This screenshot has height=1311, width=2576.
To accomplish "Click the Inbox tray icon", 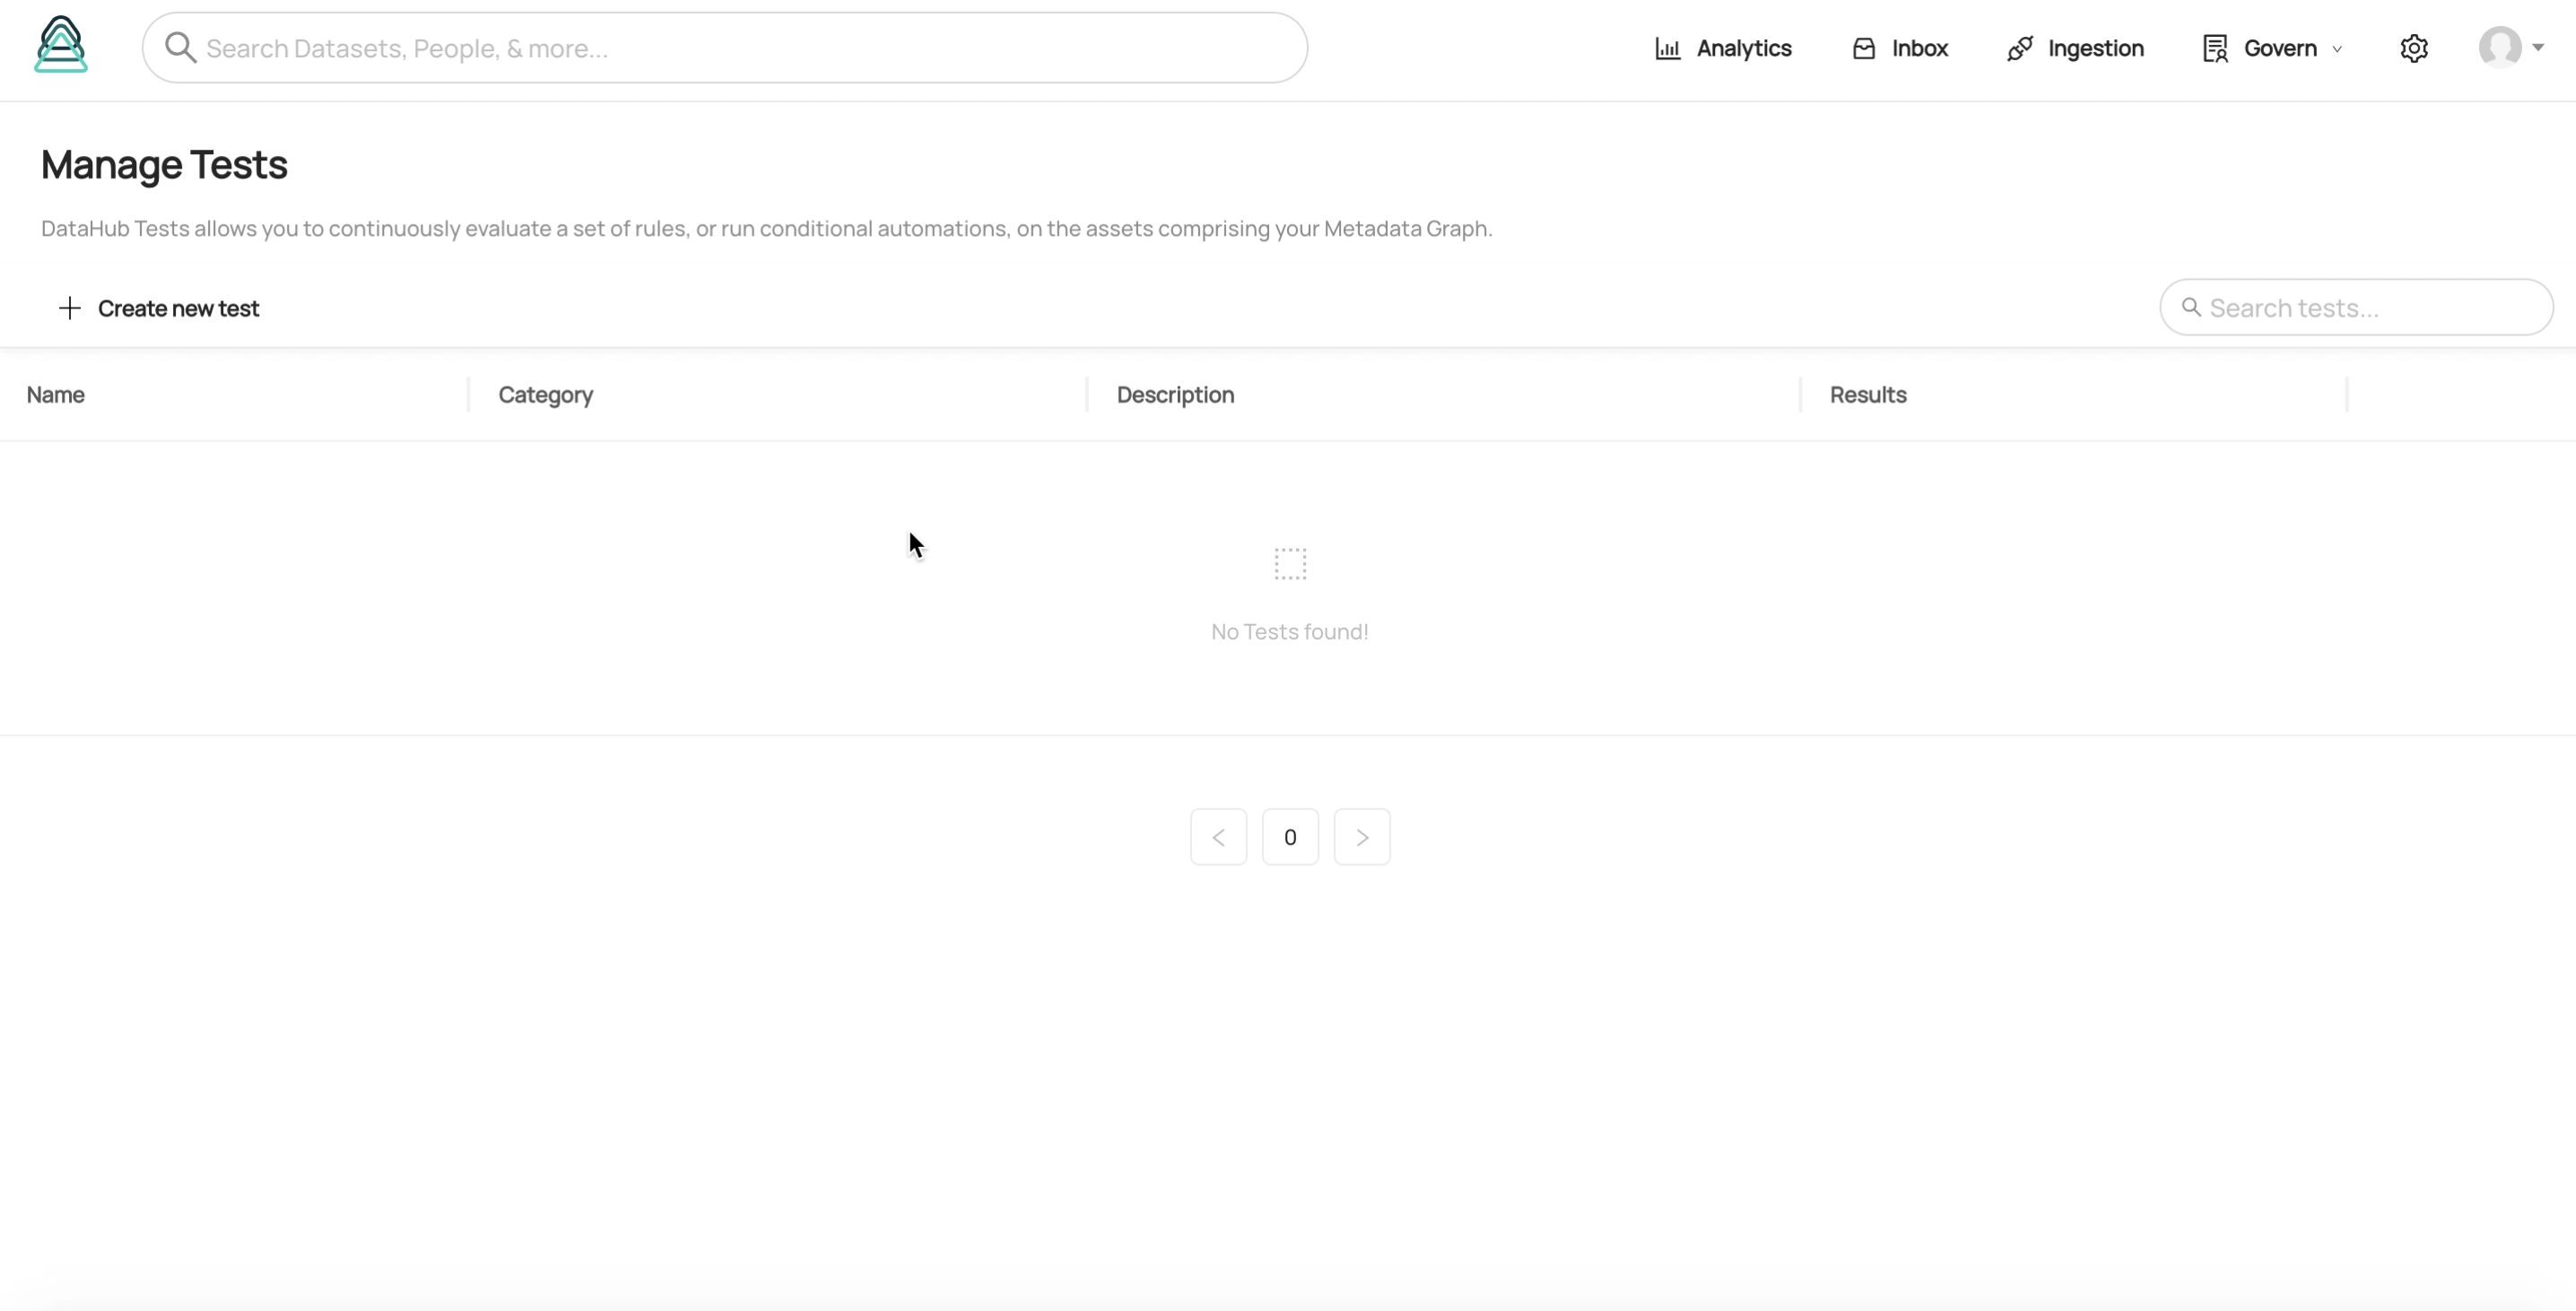I will point(1863,48).
